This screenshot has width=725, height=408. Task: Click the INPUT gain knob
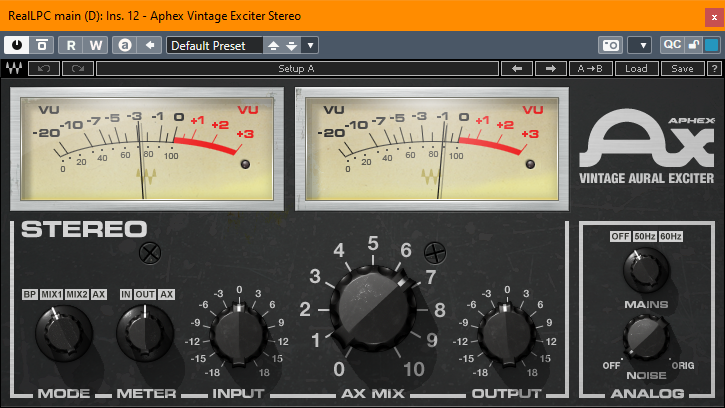[x=239, y=335]
